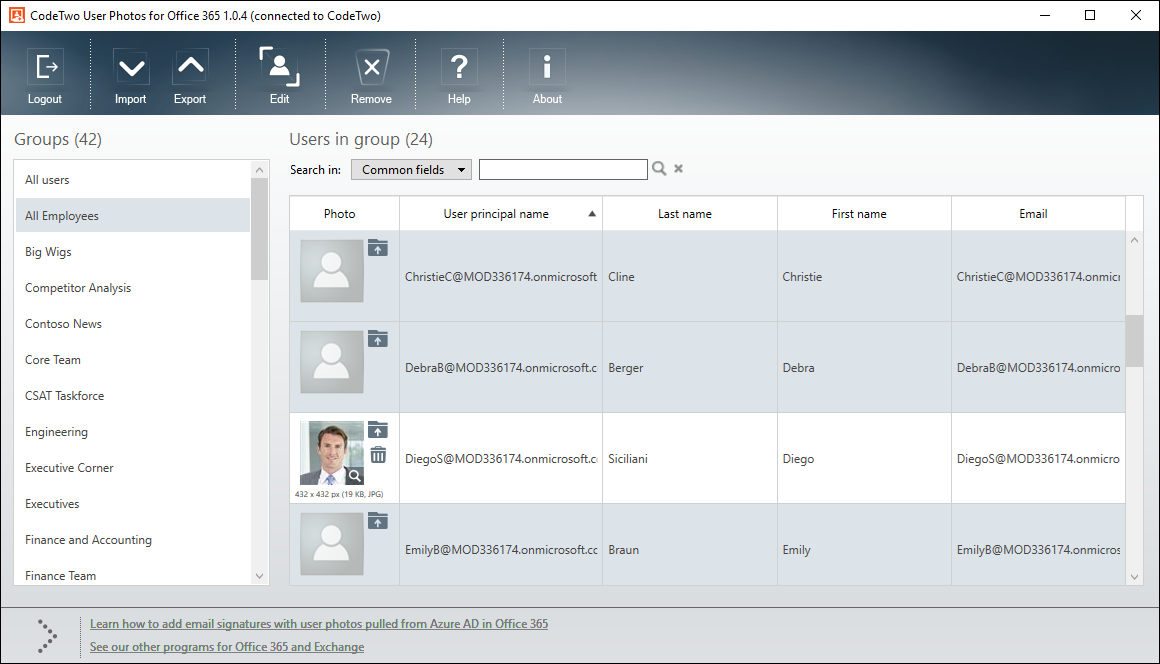Click the last name cell 'Braun'
1160x664 pixels.
pos(690,546)
